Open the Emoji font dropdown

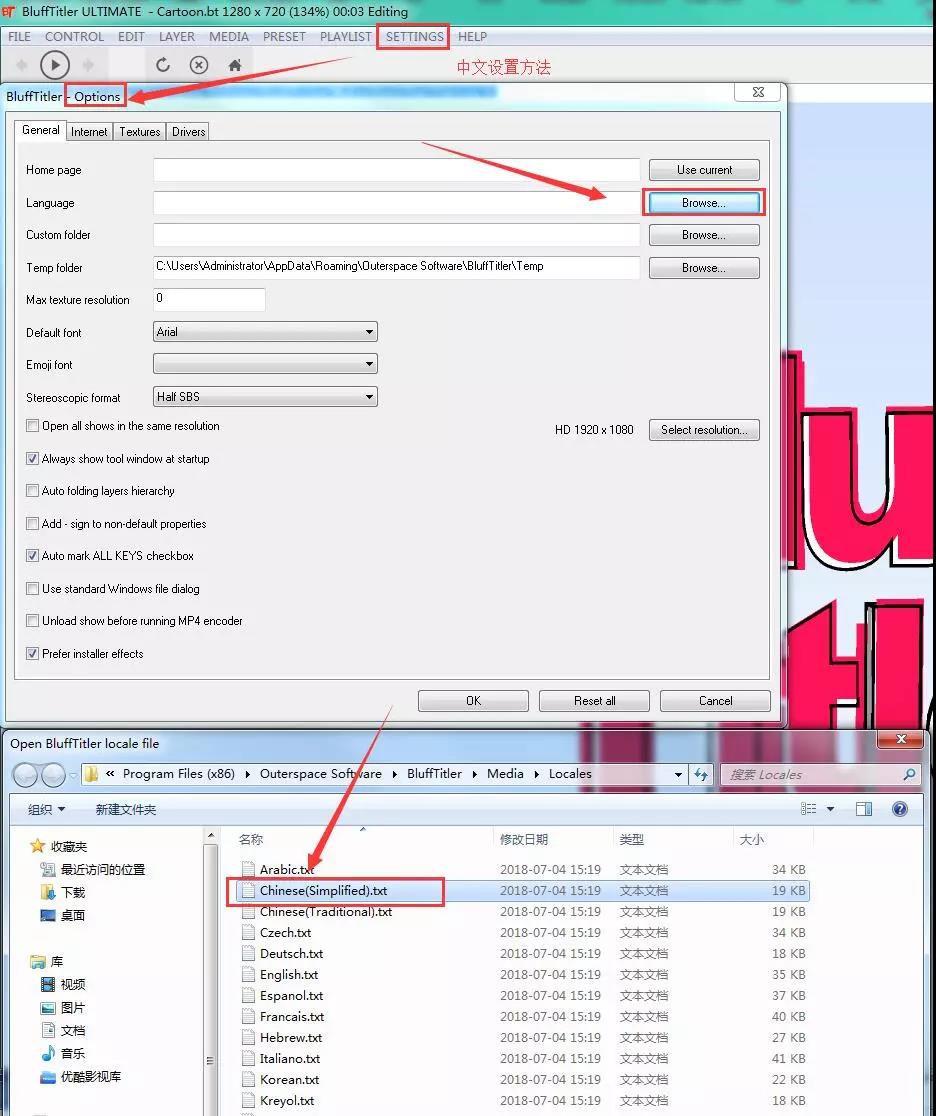tap(265, 364)
